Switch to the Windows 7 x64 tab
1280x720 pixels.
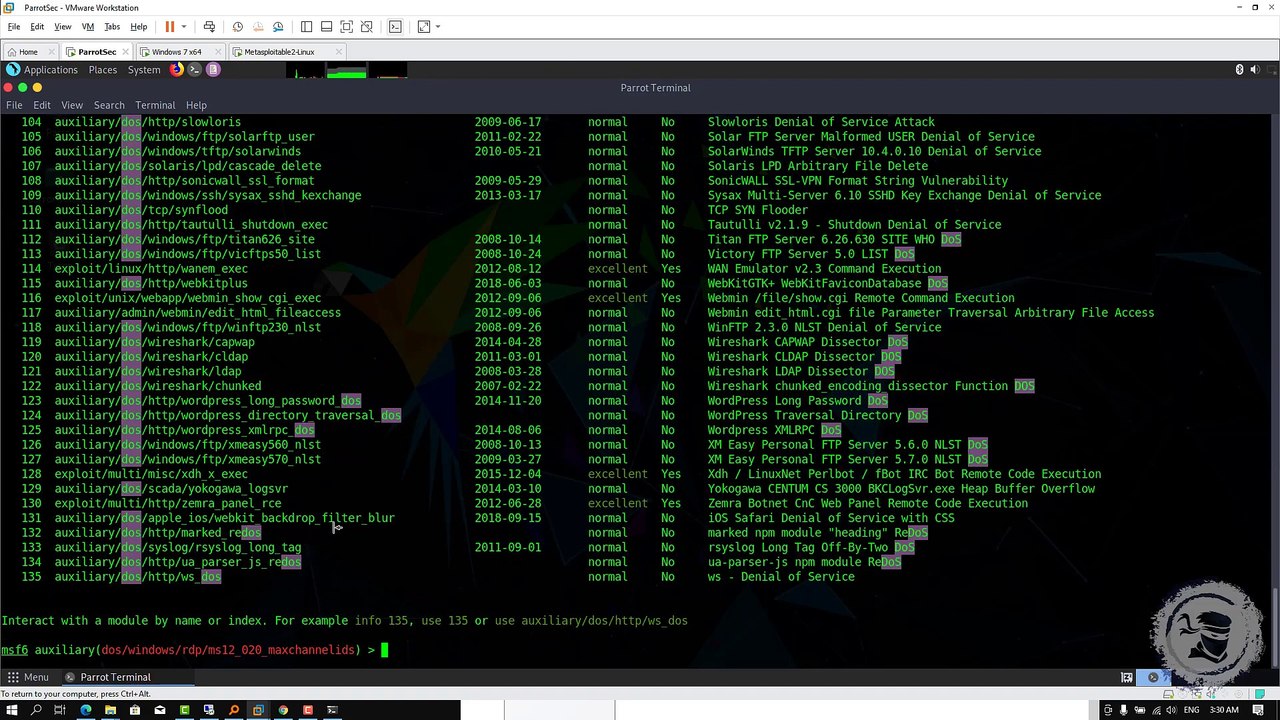pos(176,52)
